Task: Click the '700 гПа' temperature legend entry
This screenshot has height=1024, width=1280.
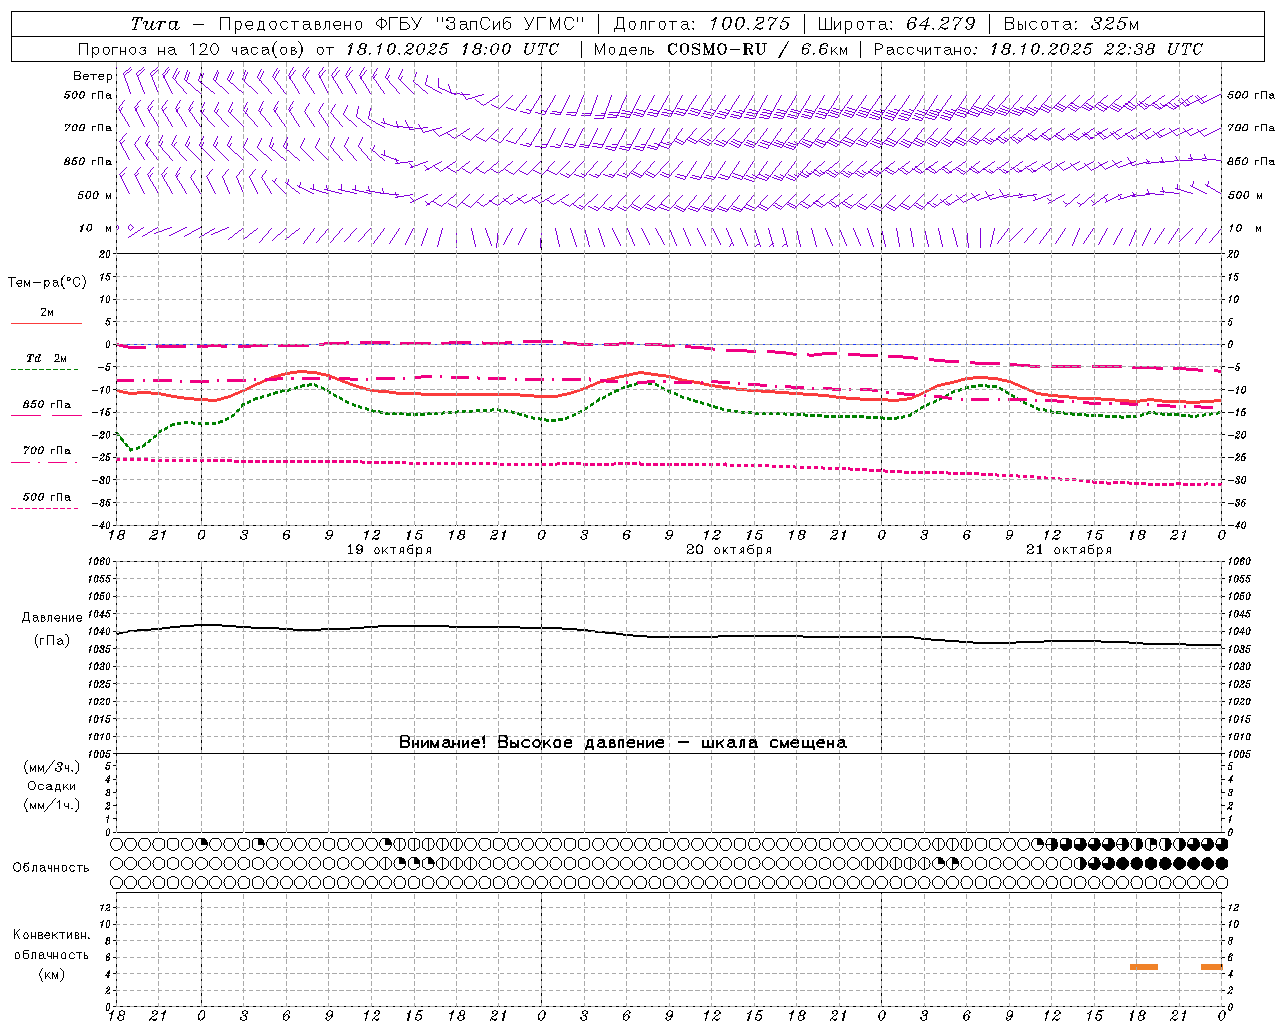Action: pos(46,454)
